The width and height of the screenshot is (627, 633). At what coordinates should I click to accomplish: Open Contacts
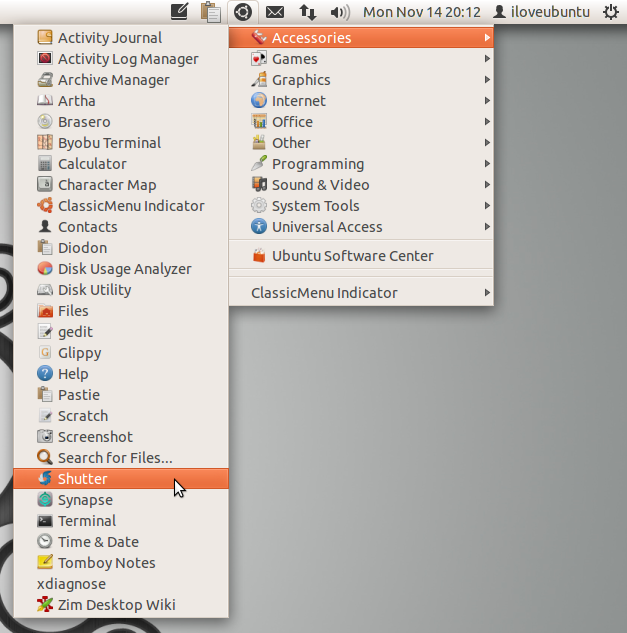[121, 226]
